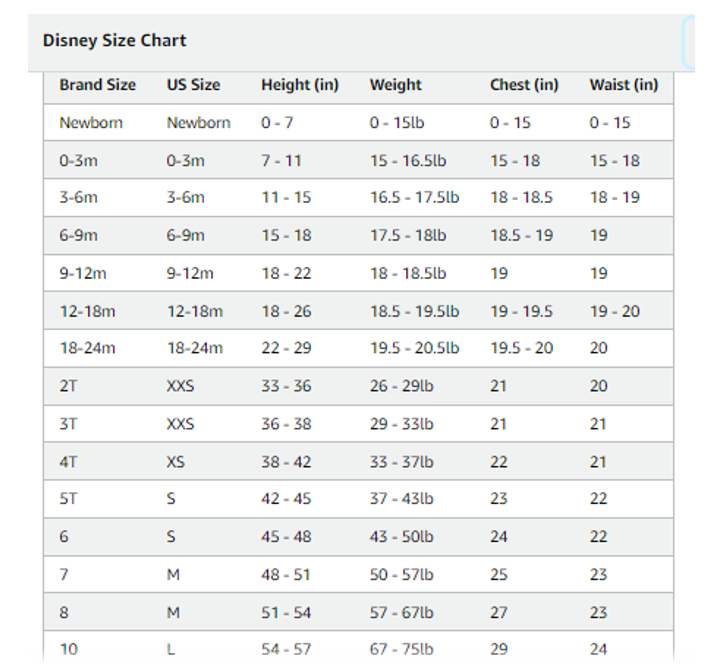
Task: Select the 18-24m brand size cell
Action: [87, 348]
